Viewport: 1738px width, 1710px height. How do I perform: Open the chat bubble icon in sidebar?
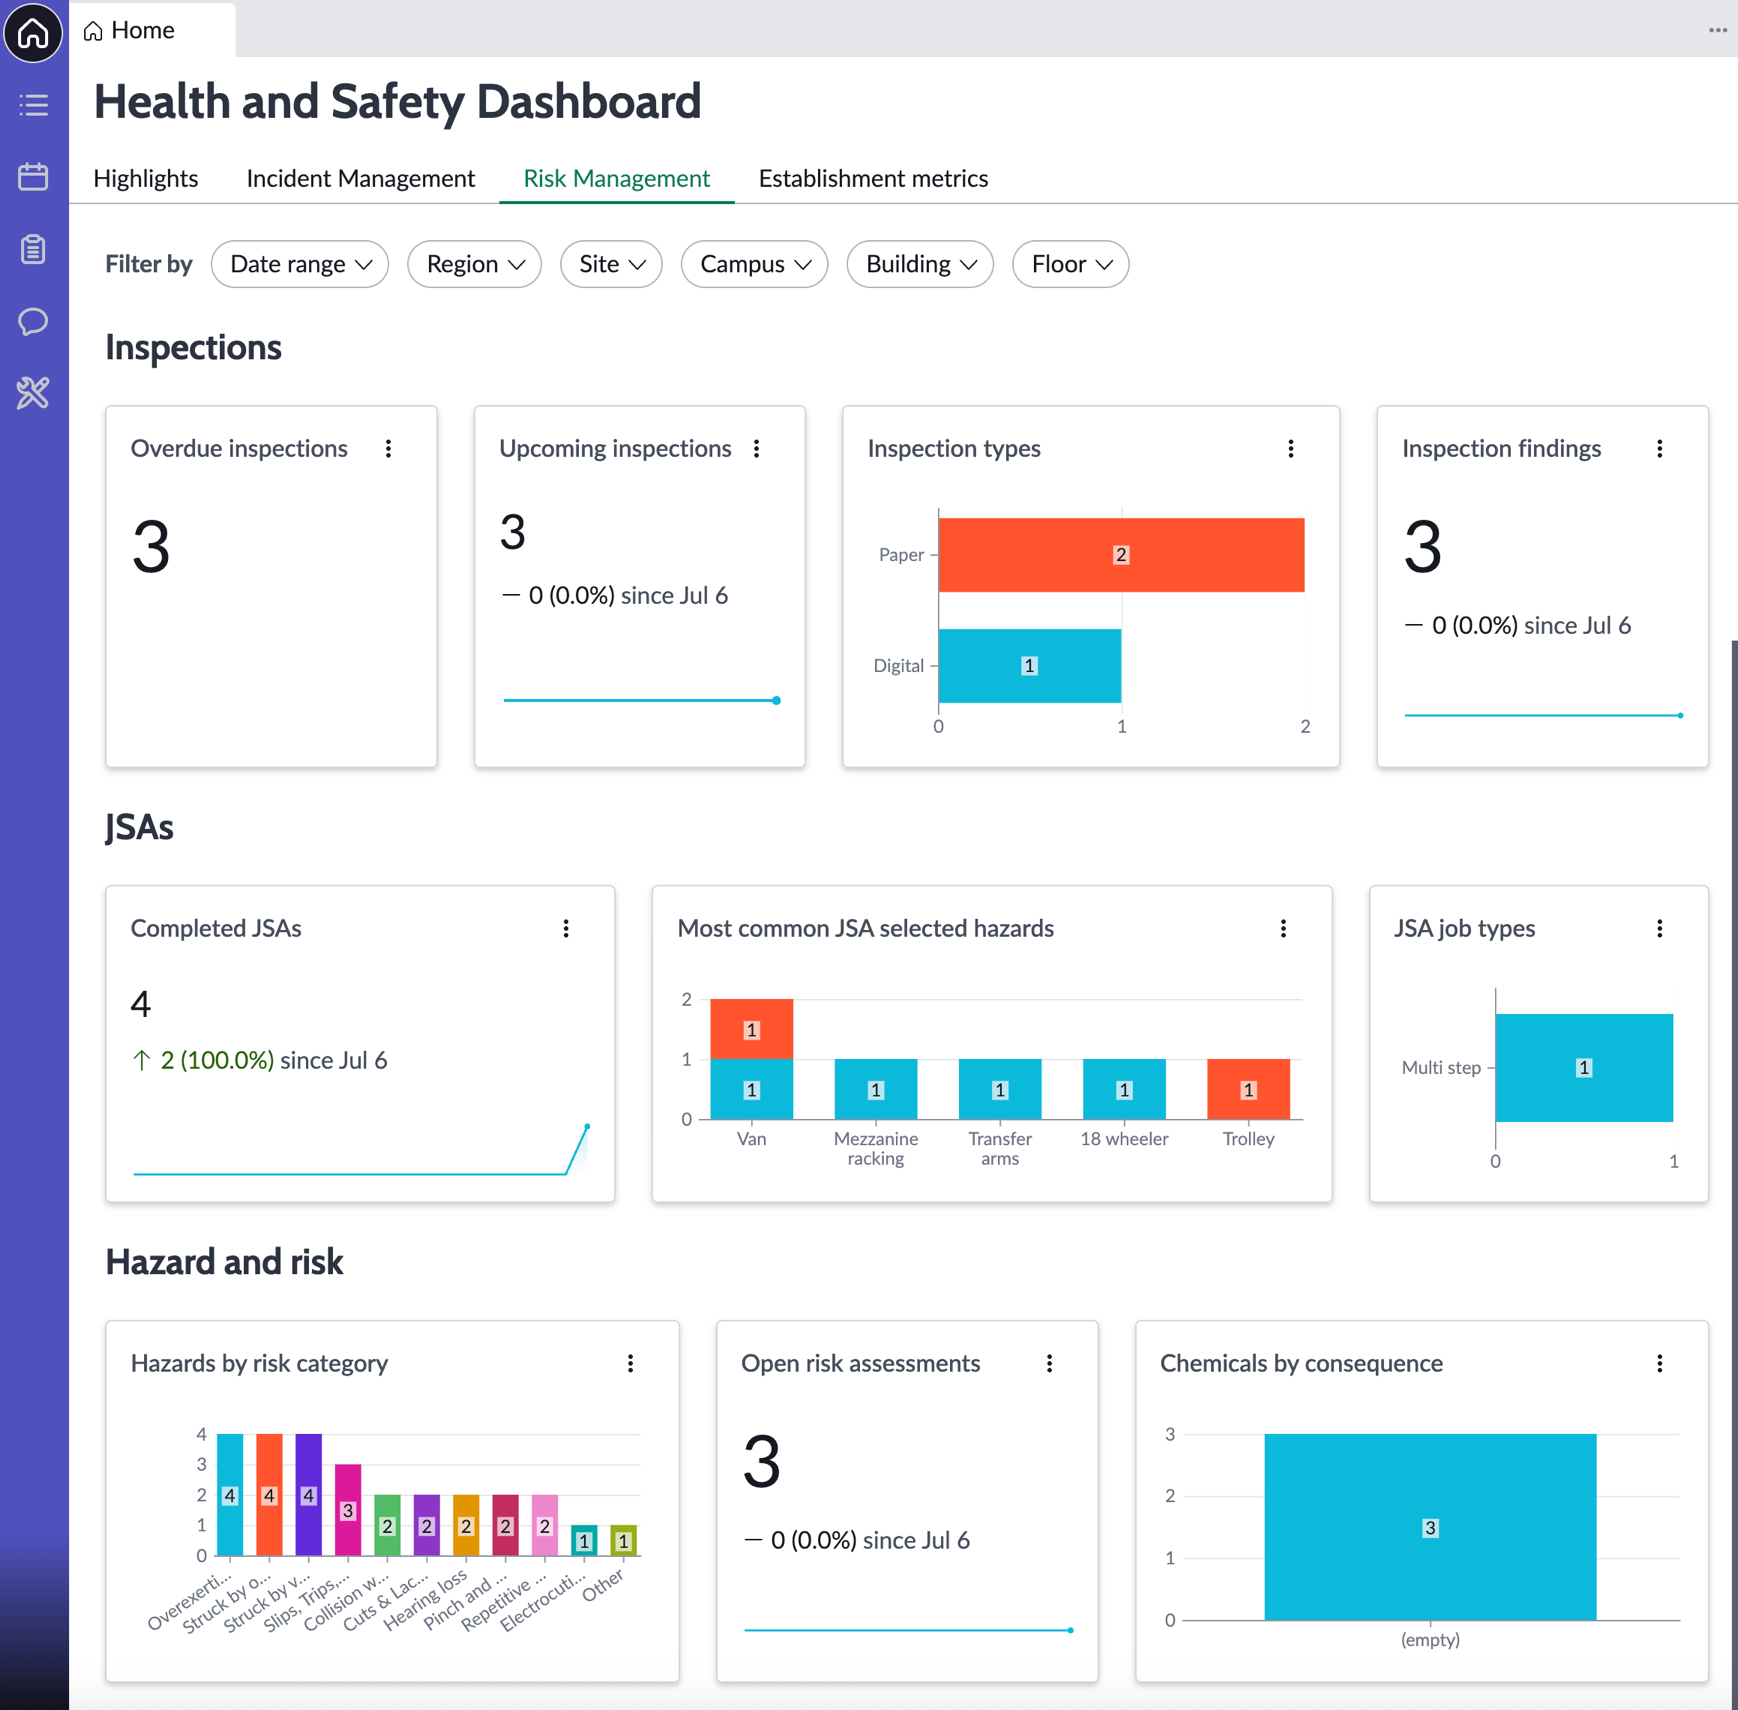34,321
